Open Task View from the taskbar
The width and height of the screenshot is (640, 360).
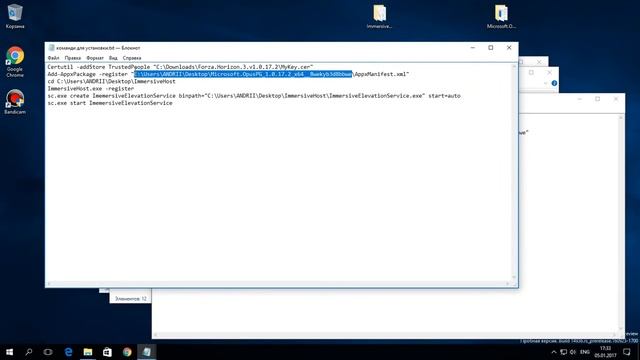click(48, 352)
